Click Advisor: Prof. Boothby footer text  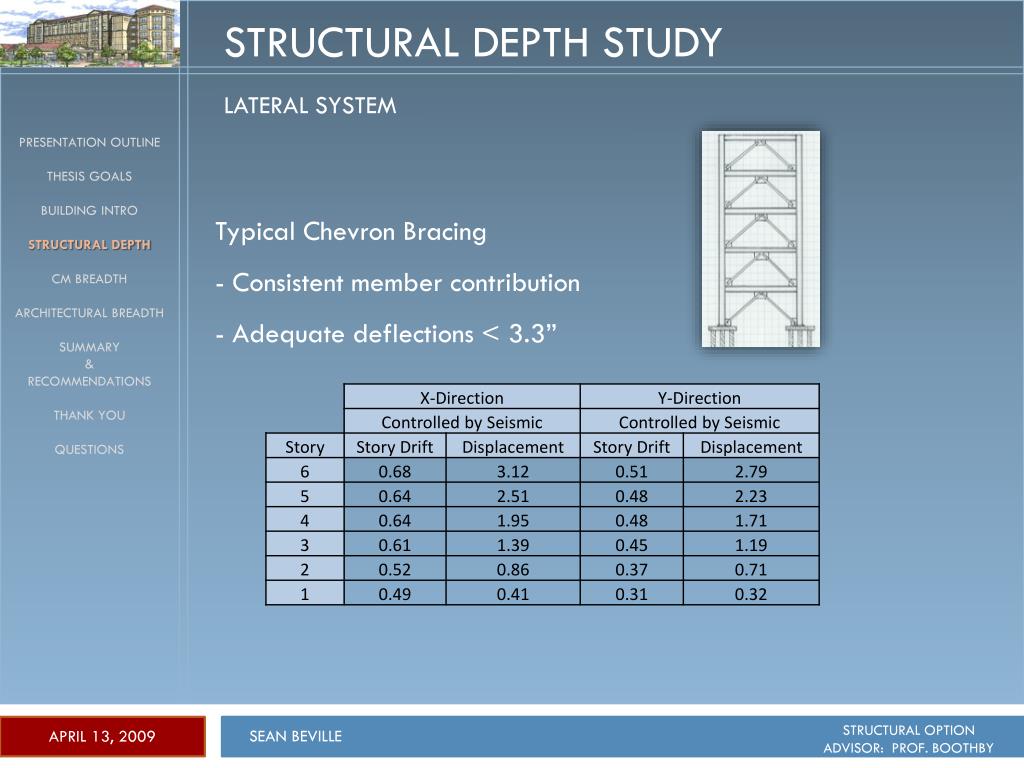(908, 748)
